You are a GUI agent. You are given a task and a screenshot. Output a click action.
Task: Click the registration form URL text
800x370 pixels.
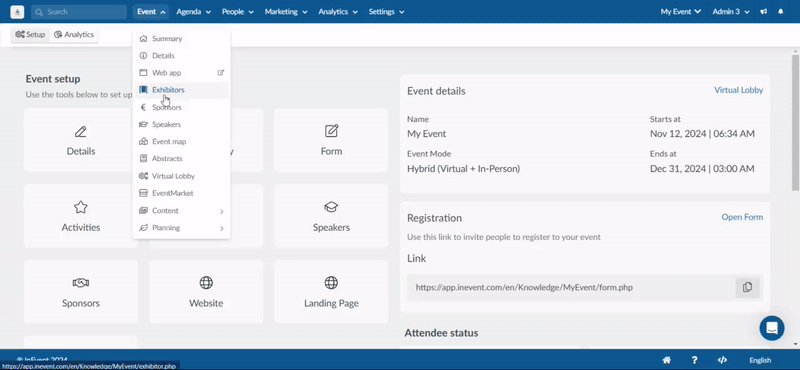[524, 287]
